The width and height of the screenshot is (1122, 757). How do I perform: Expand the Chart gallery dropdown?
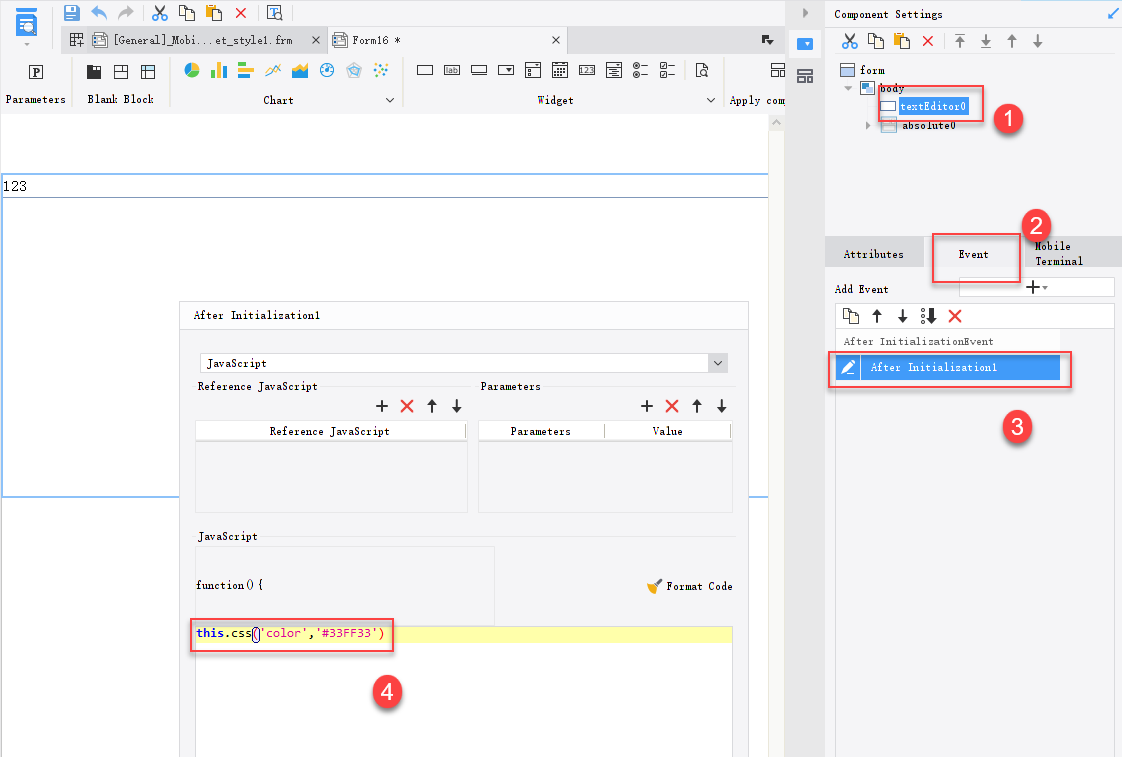click(390, 100)
